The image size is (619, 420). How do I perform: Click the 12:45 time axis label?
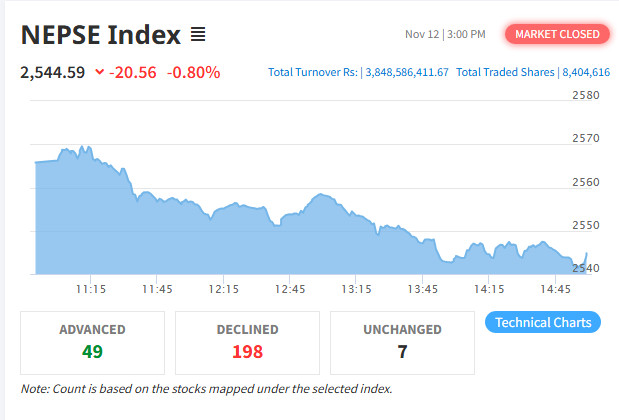pyautogui.click(x=290, y=289)
